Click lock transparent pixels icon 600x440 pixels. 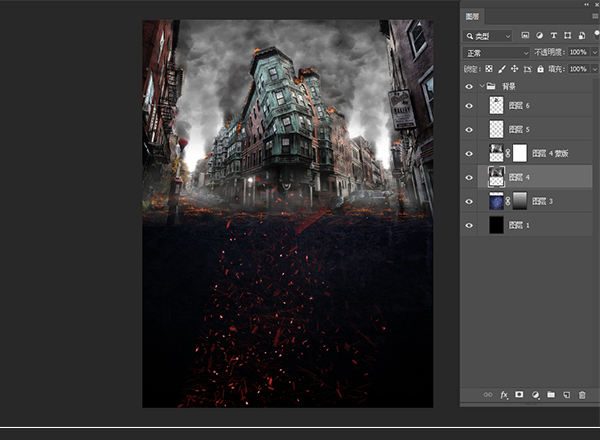point(489,69)
